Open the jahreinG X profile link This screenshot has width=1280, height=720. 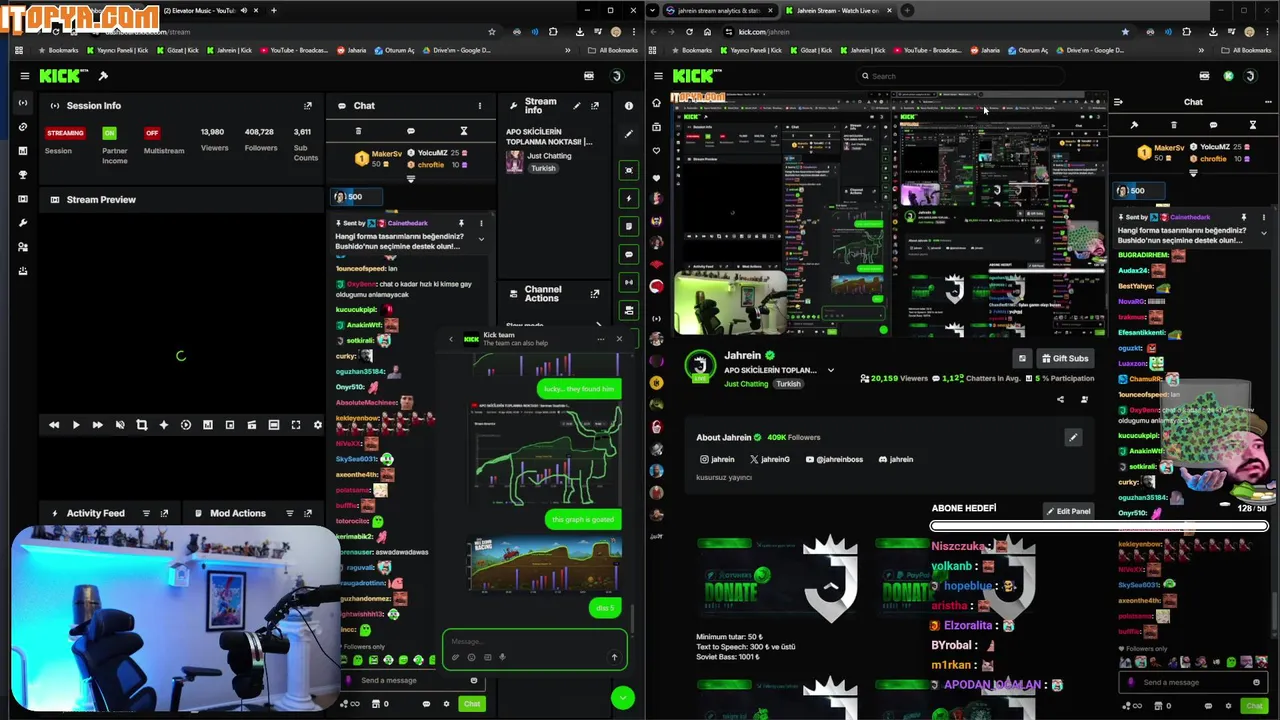[x=768, y=459]
